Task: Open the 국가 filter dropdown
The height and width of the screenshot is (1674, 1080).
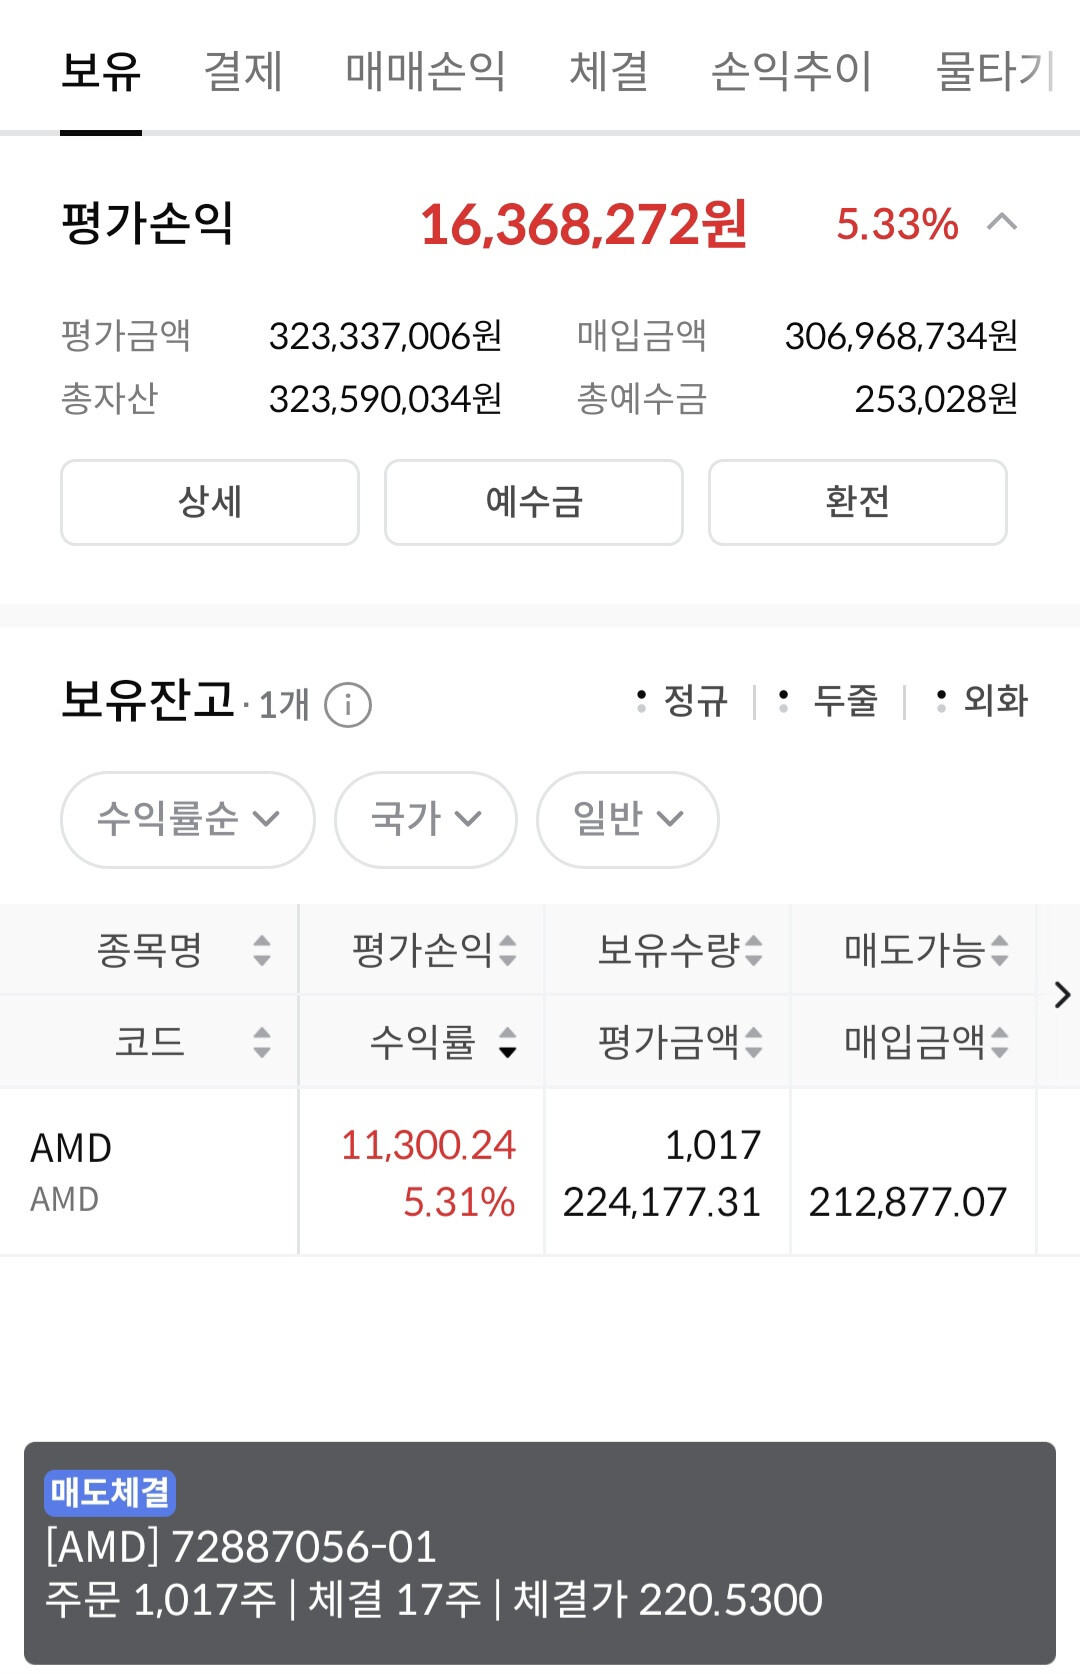Action: 425,819
